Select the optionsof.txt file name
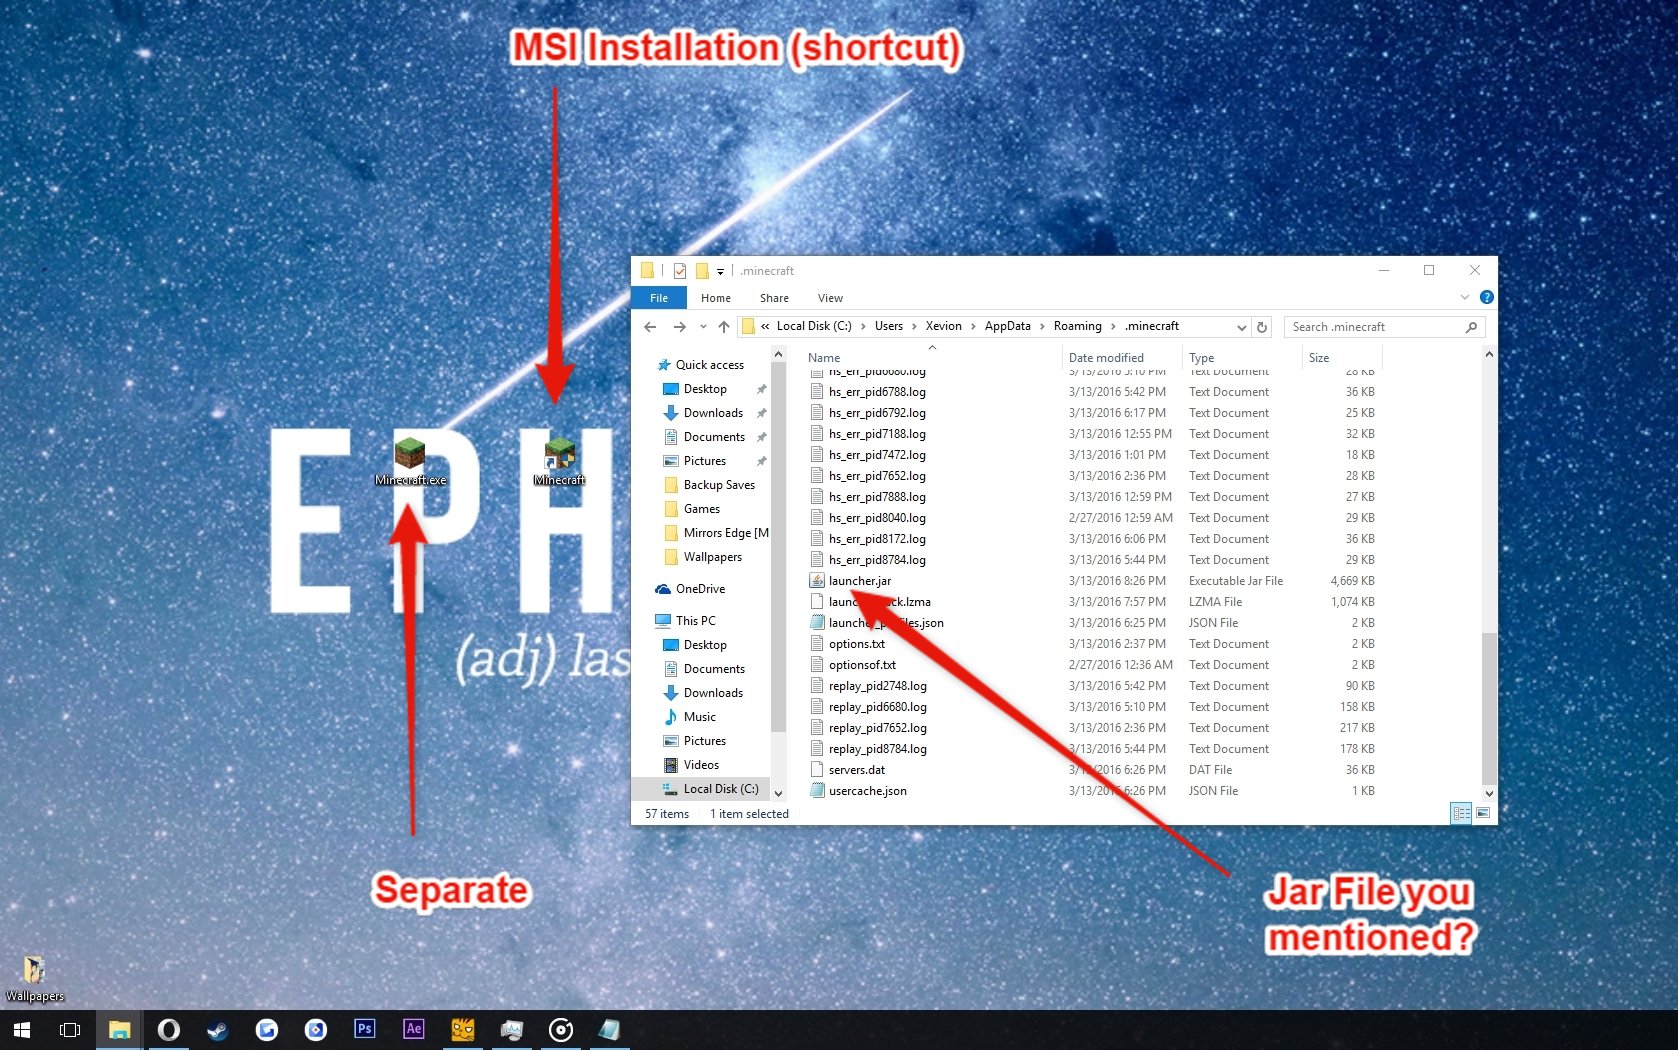This screenshot has width=1678, height=1050. click(862, 665)
